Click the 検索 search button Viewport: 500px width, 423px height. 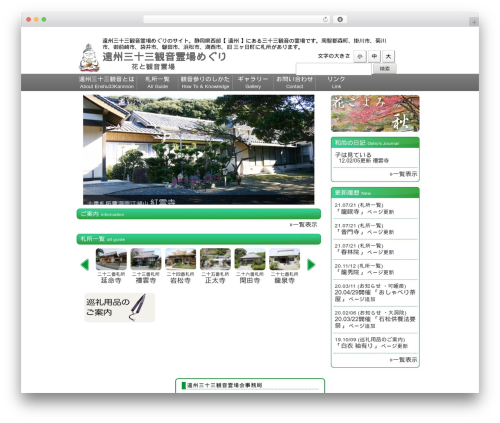click(x=385, y=69)
